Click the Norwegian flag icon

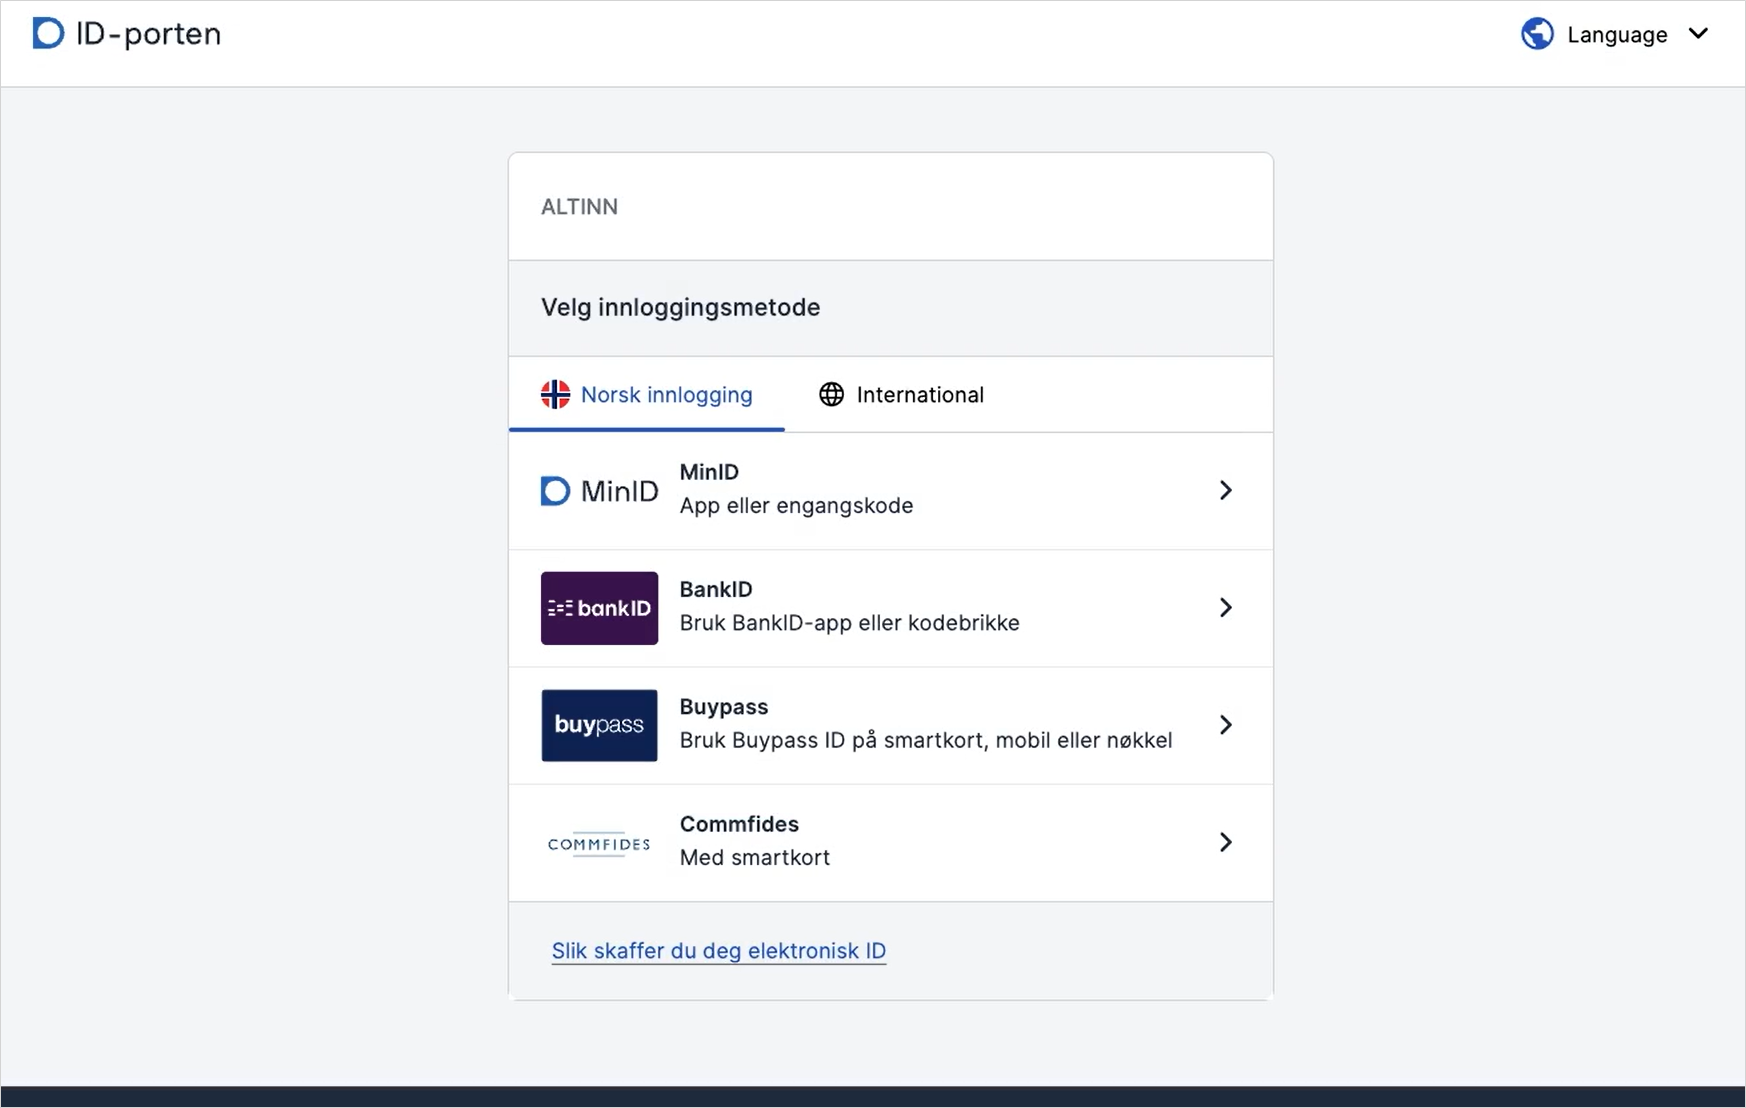pyautogui.click(x=555, y=395)
